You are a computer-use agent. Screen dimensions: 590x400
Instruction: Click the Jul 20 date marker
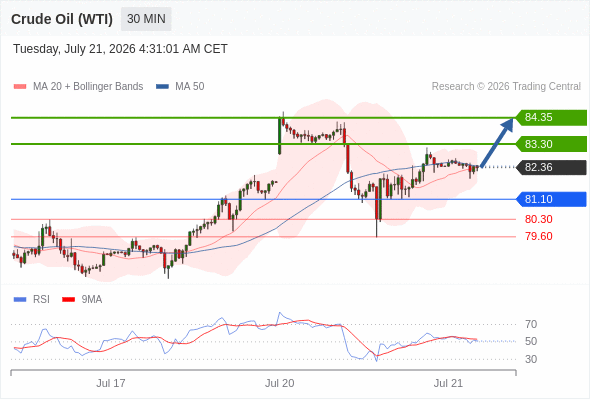point(279,383)
